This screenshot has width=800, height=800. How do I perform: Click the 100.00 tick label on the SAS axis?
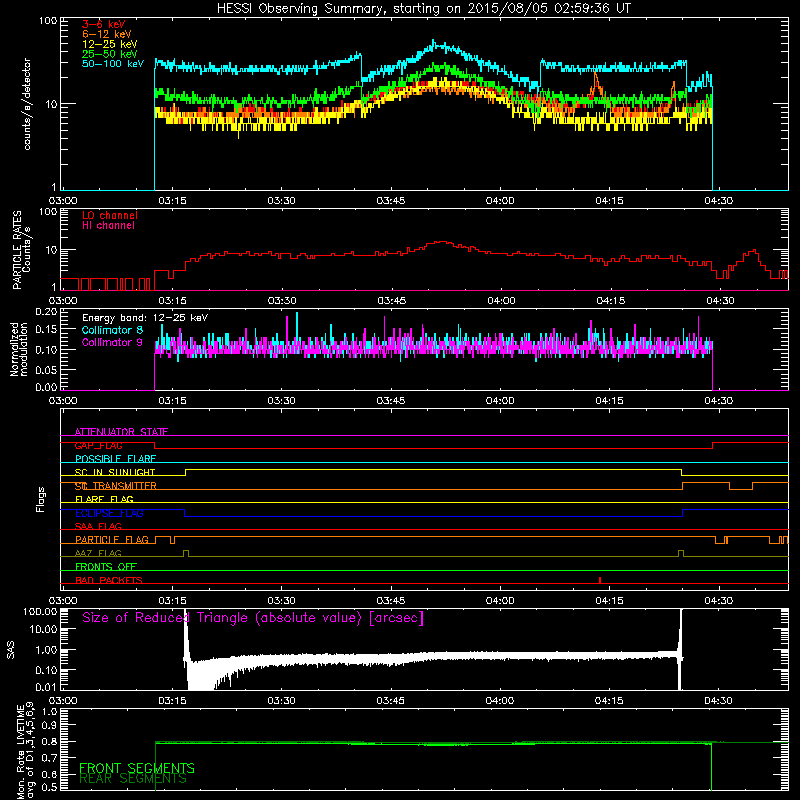pos(40,611)
